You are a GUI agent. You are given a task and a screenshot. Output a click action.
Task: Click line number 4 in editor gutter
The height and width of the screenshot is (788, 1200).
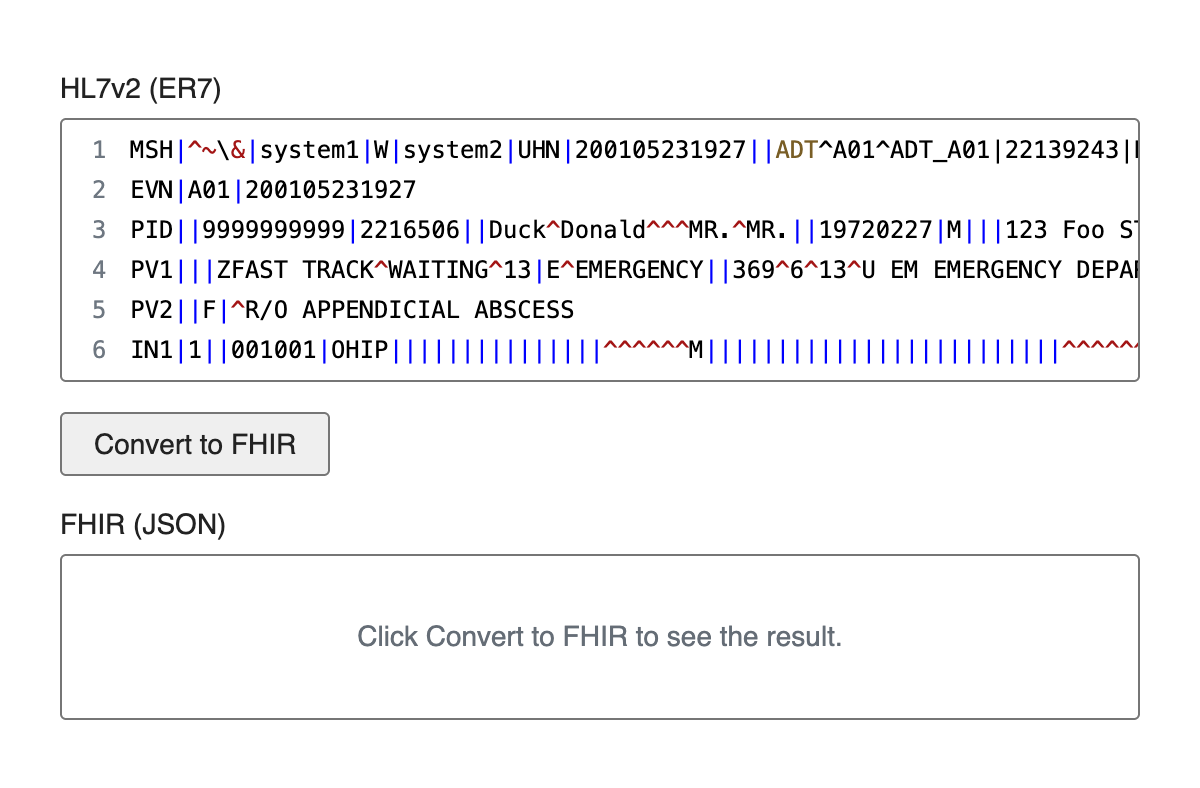99,270
